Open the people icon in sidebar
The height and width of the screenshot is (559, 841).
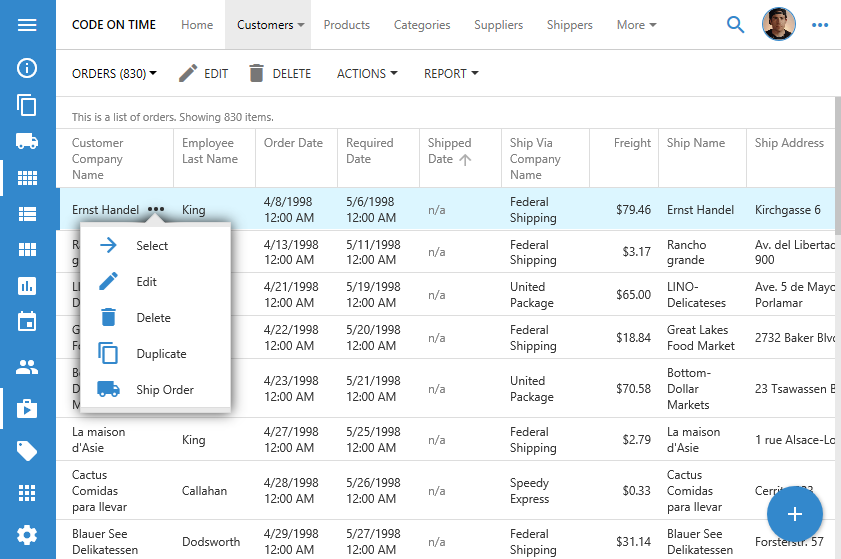tap(27, 367)
